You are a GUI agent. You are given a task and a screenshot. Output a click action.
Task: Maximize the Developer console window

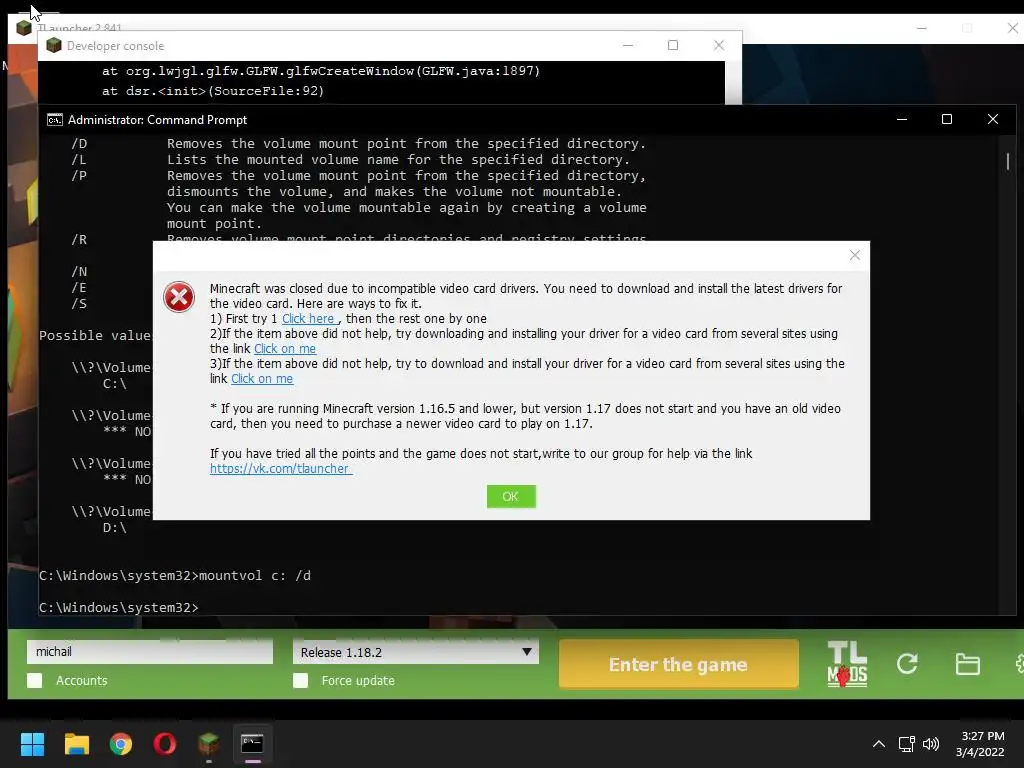673,45
